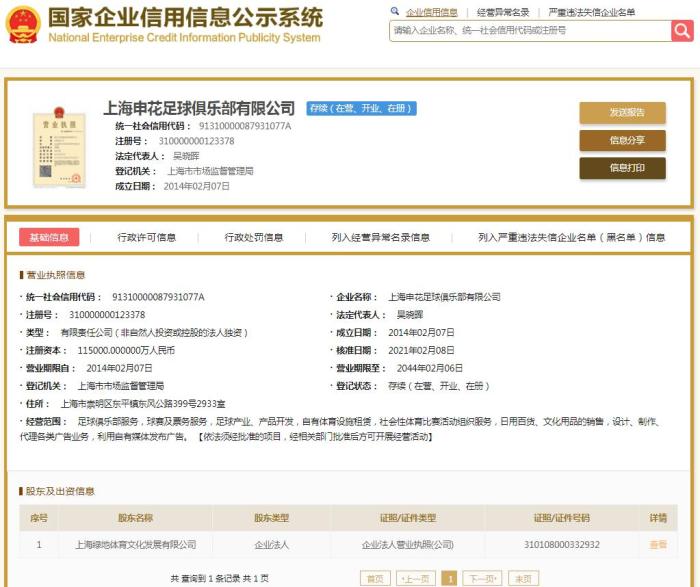
Task: Select page 1 in the pagination
Action: click(x=449, y=579)
